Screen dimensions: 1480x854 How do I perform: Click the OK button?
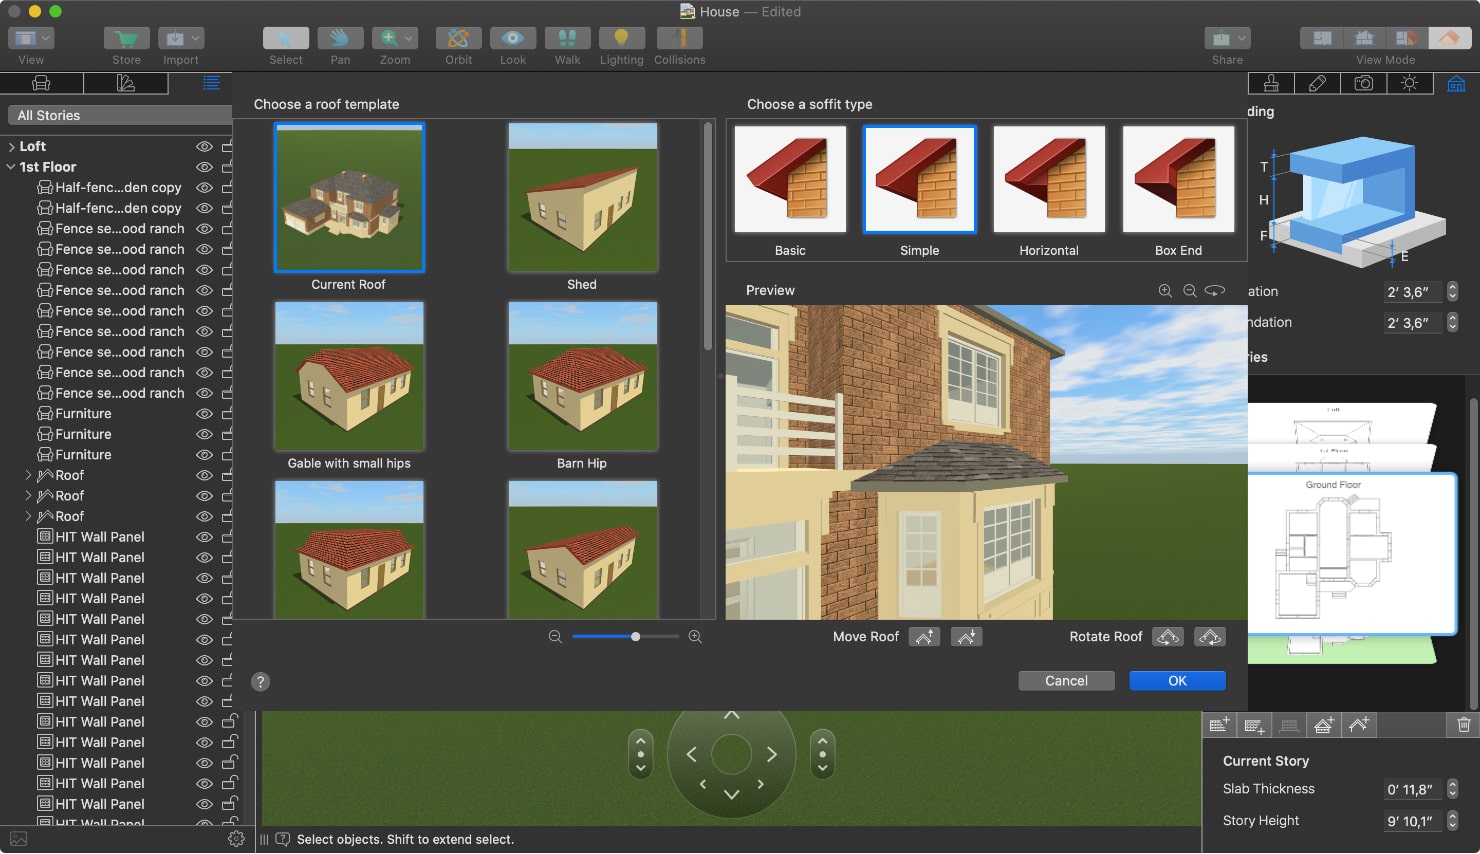point(1177,680)
